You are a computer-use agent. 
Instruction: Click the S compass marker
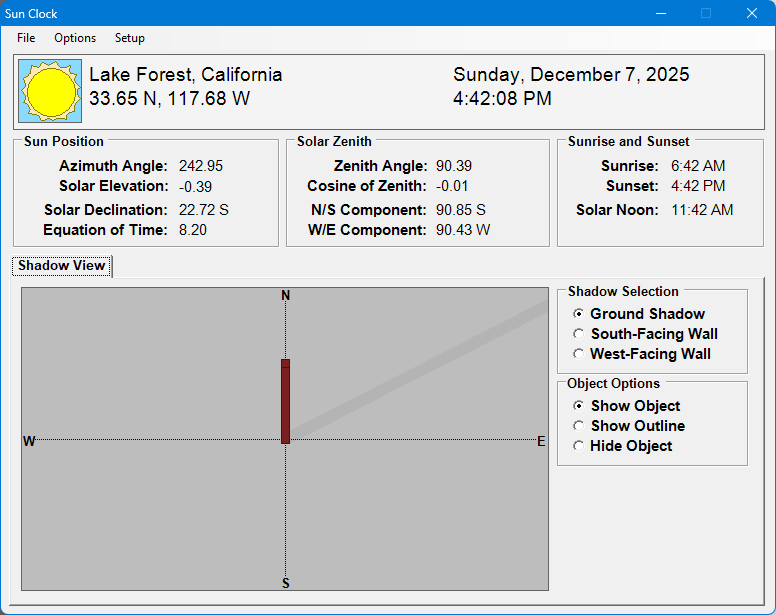click(286, 583)
